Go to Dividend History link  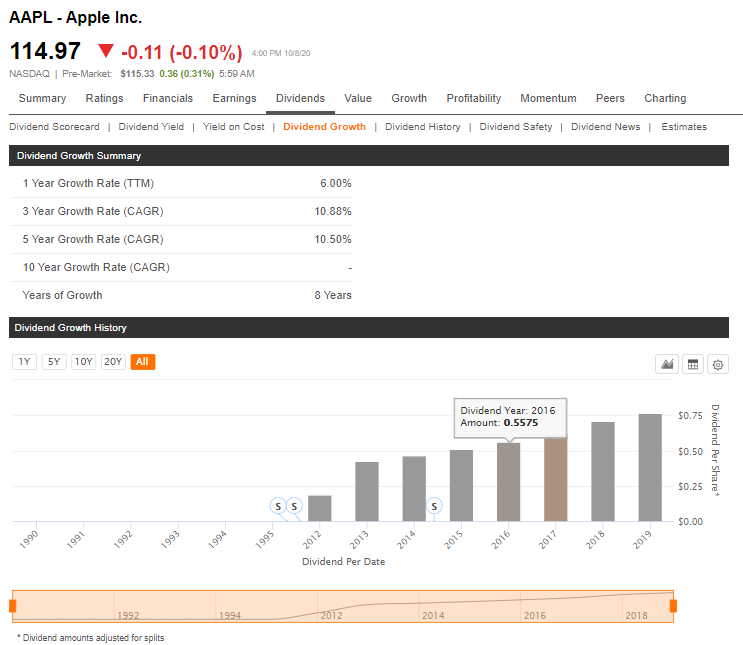pyautogui.click(x=423, y=127)
